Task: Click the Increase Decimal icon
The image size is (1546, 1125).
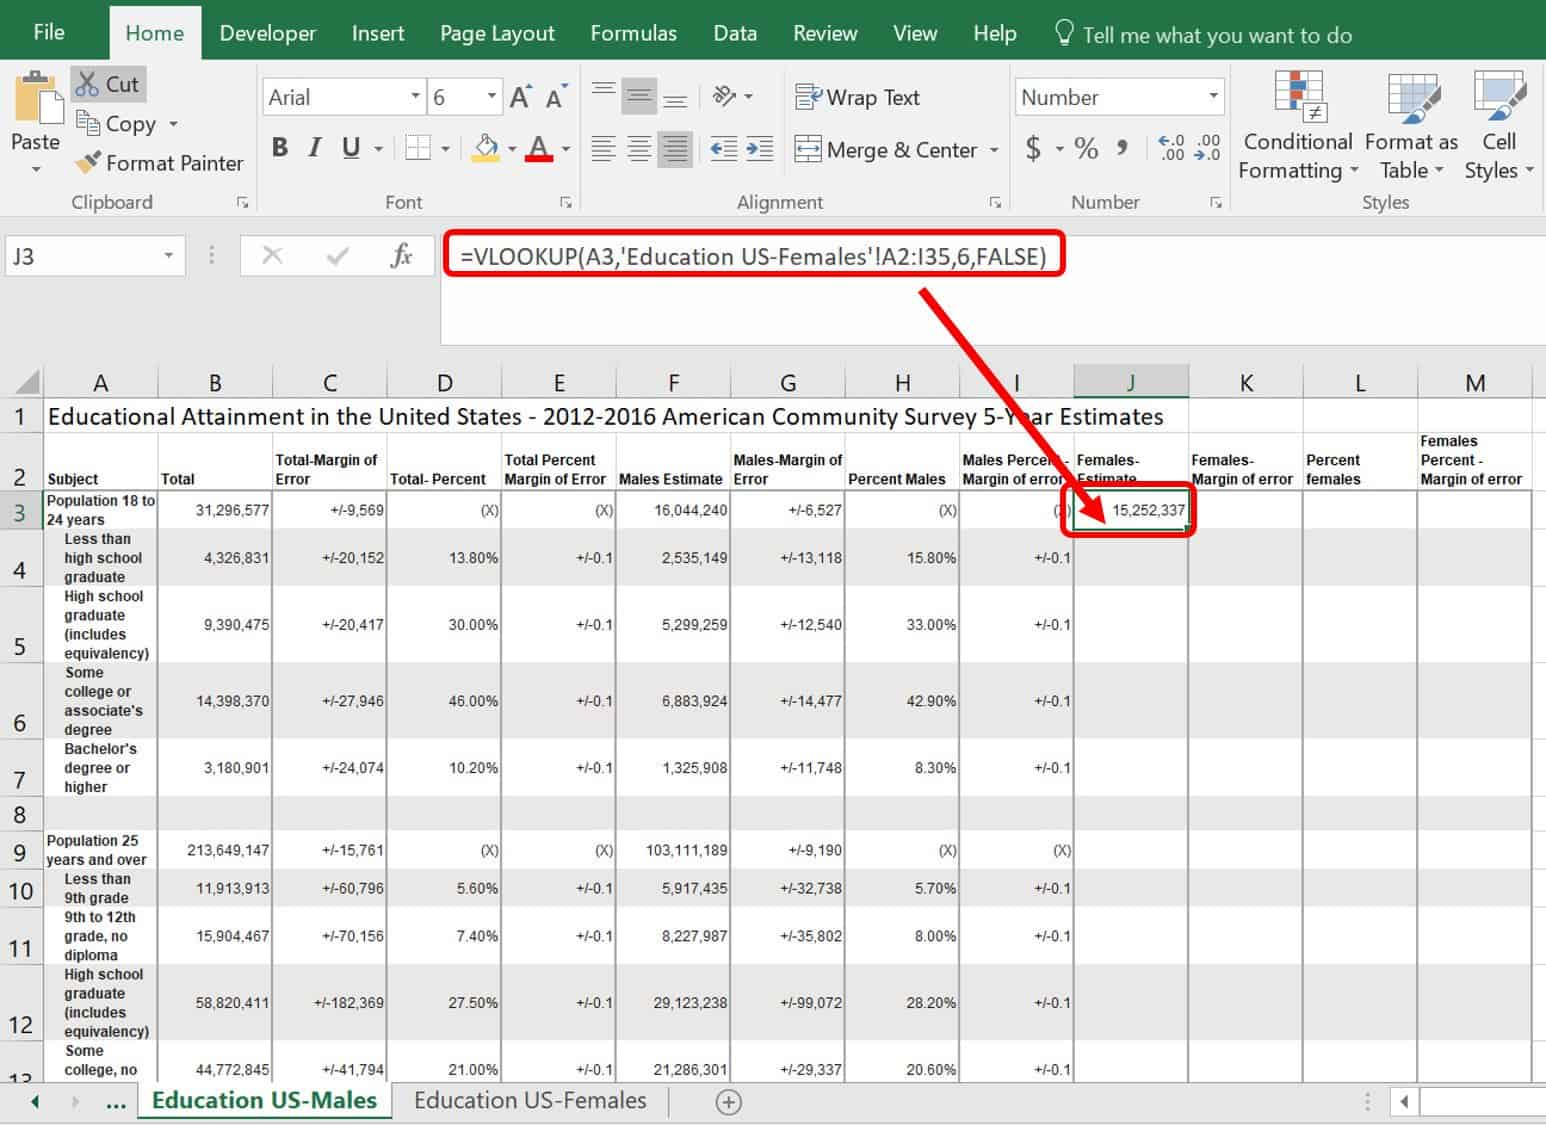Action: point(1171,148)
